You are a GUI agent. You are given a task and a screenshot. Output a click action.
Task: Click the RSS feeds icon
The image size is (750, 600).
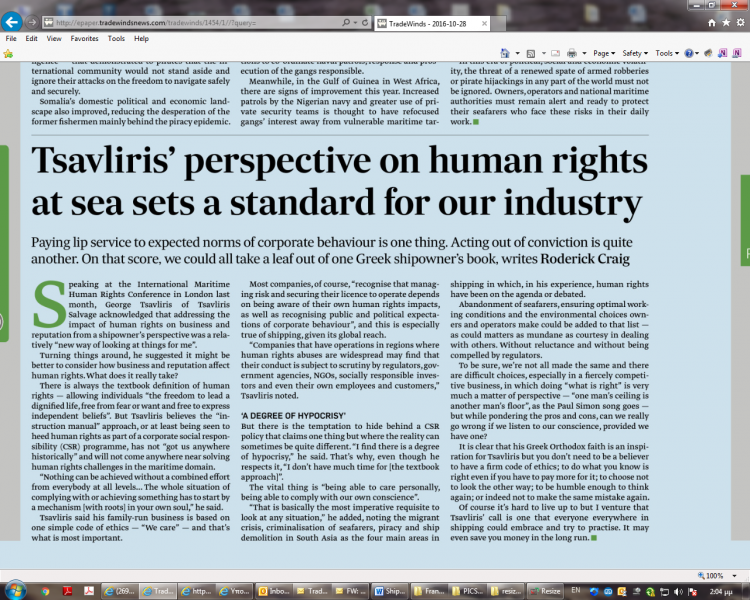pyautogui.click(x=528, y=52)
